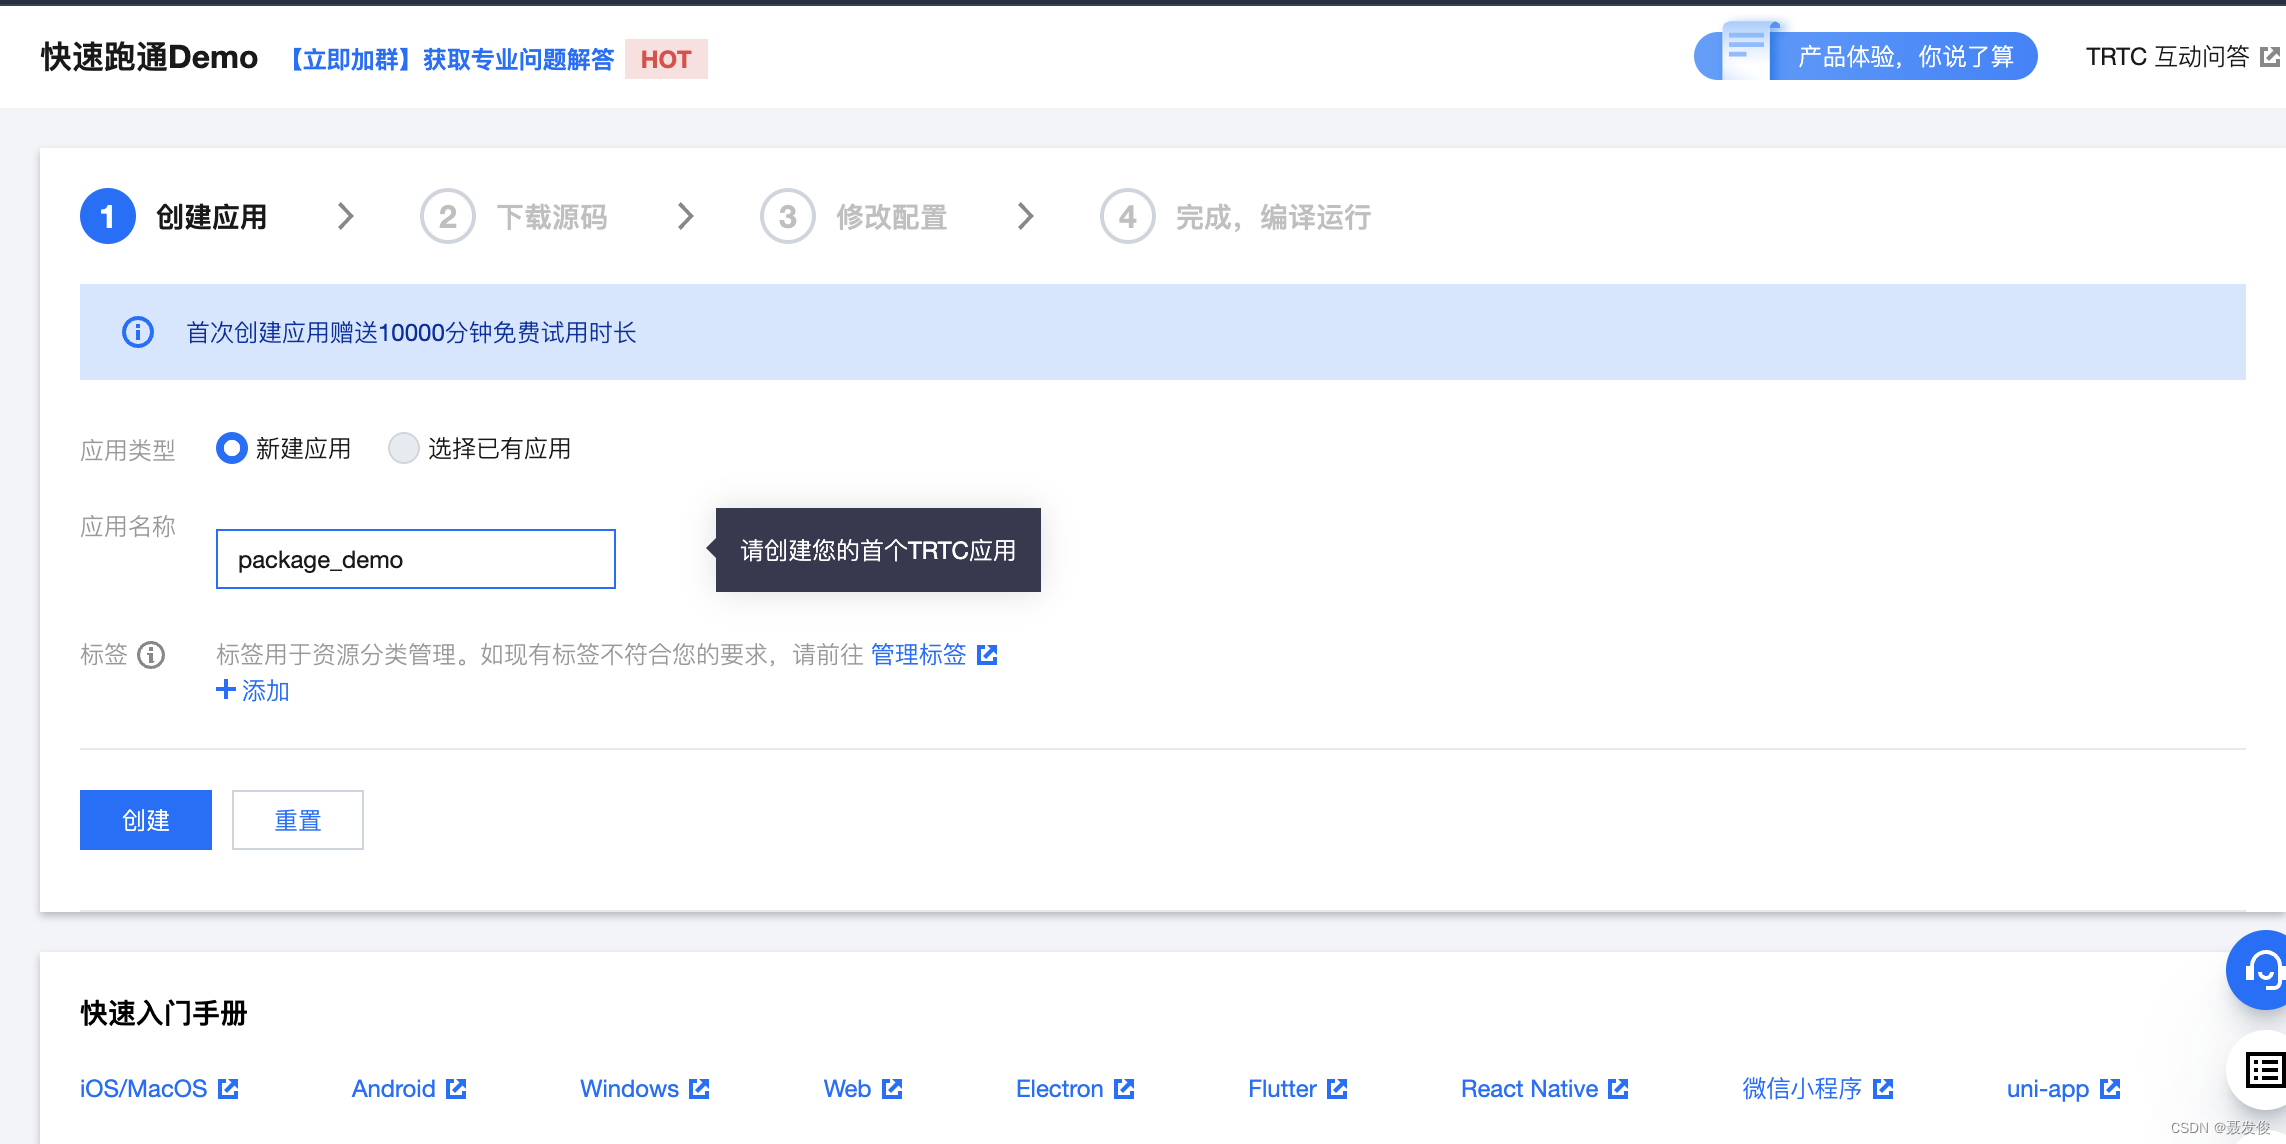Image resolution: width=2286 pixels, height=1144 pixels.
Task: Go to the 完成，编译运行 step label
Action: click(x=1273, y=217)
